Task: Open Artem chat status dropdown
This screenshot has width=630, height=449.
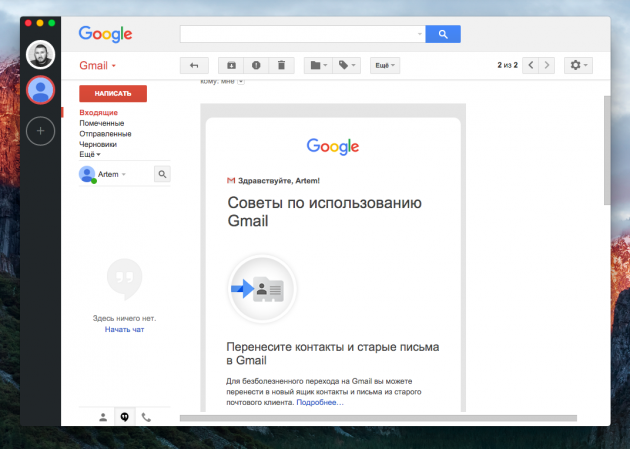Action: tap(124, 174)
